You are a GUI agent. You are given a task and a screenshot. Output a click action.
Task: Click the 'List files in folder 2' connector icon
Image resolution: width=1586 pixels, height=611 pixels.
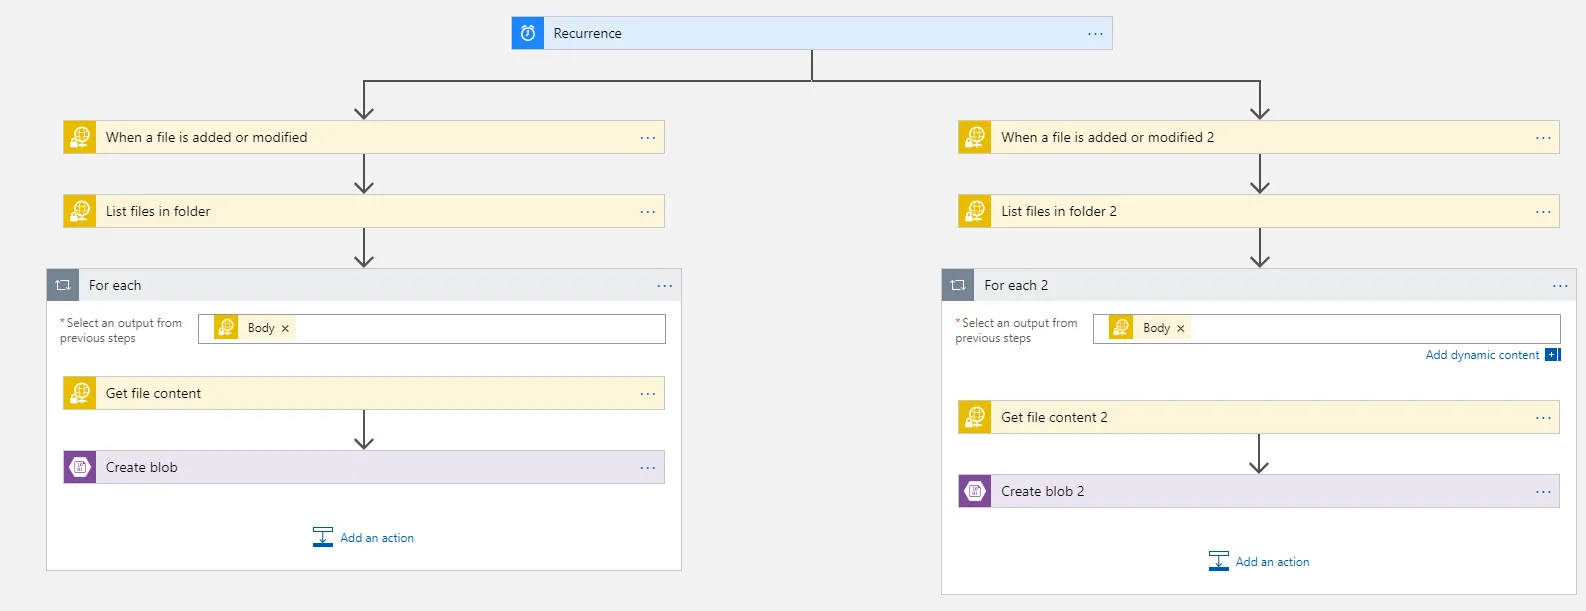pos(975,211)
